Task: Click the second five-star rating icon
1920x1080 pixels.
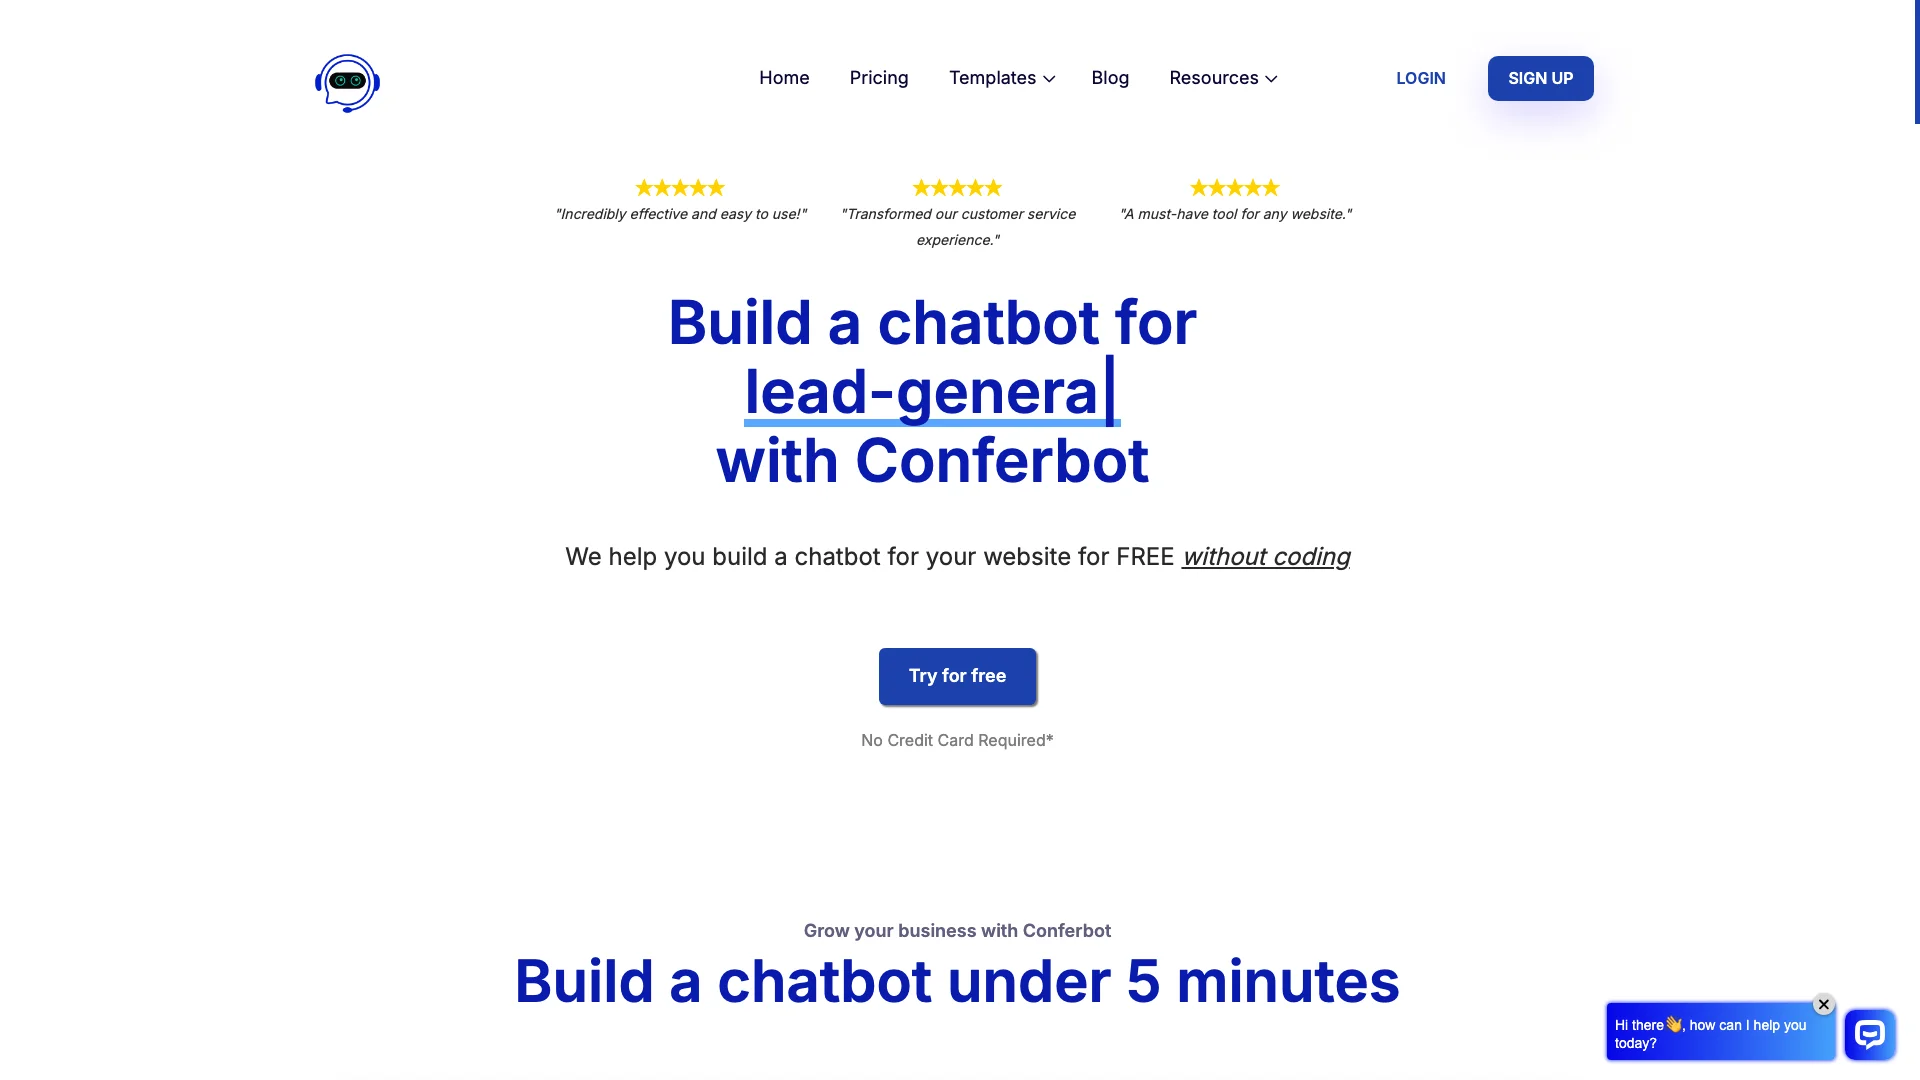Action: pos(957,187)
